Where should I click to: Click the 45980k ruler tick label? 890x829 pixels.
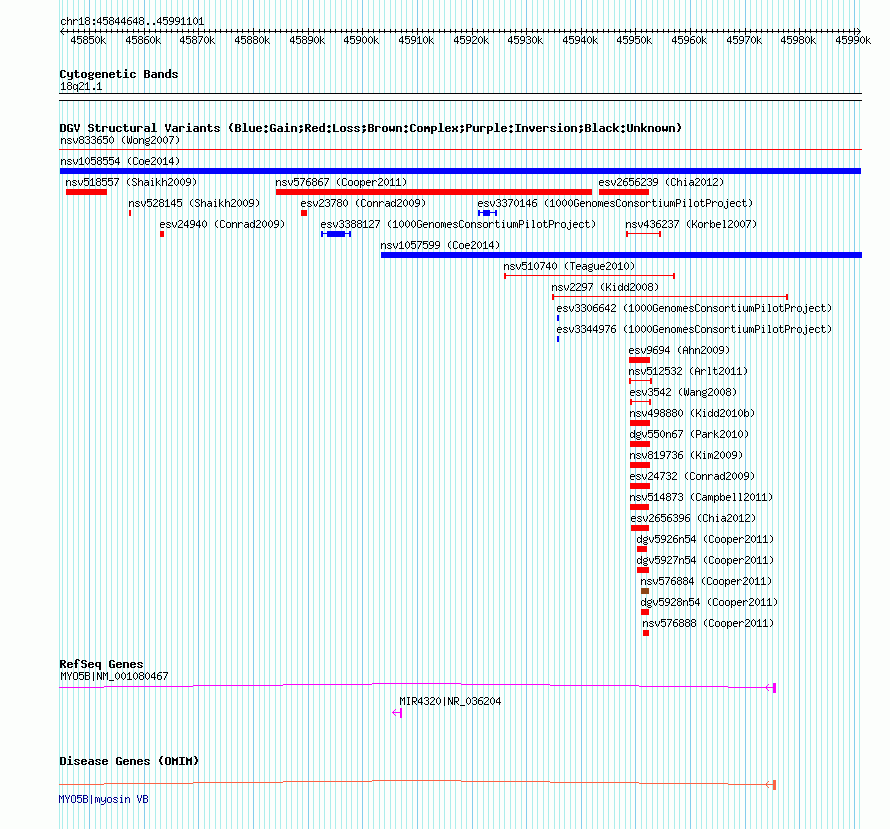[798, 40]
